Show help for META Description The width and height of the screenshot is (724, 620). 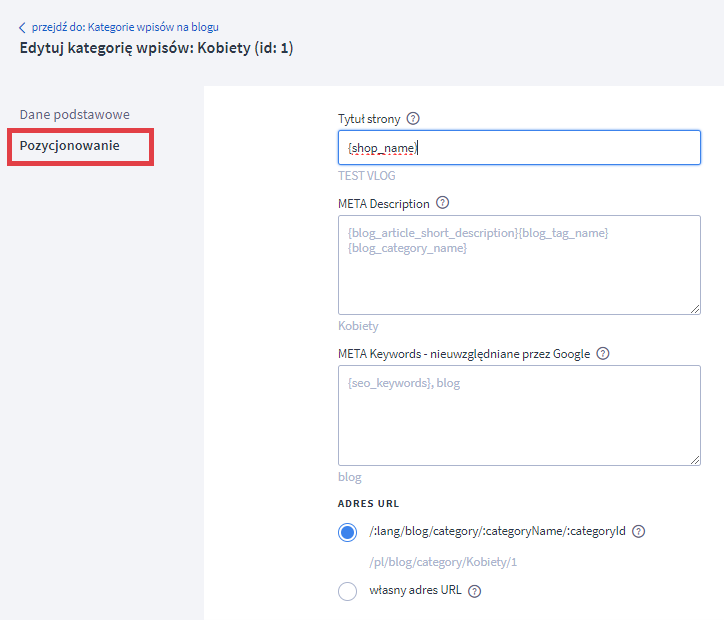[x=443, y=204]
